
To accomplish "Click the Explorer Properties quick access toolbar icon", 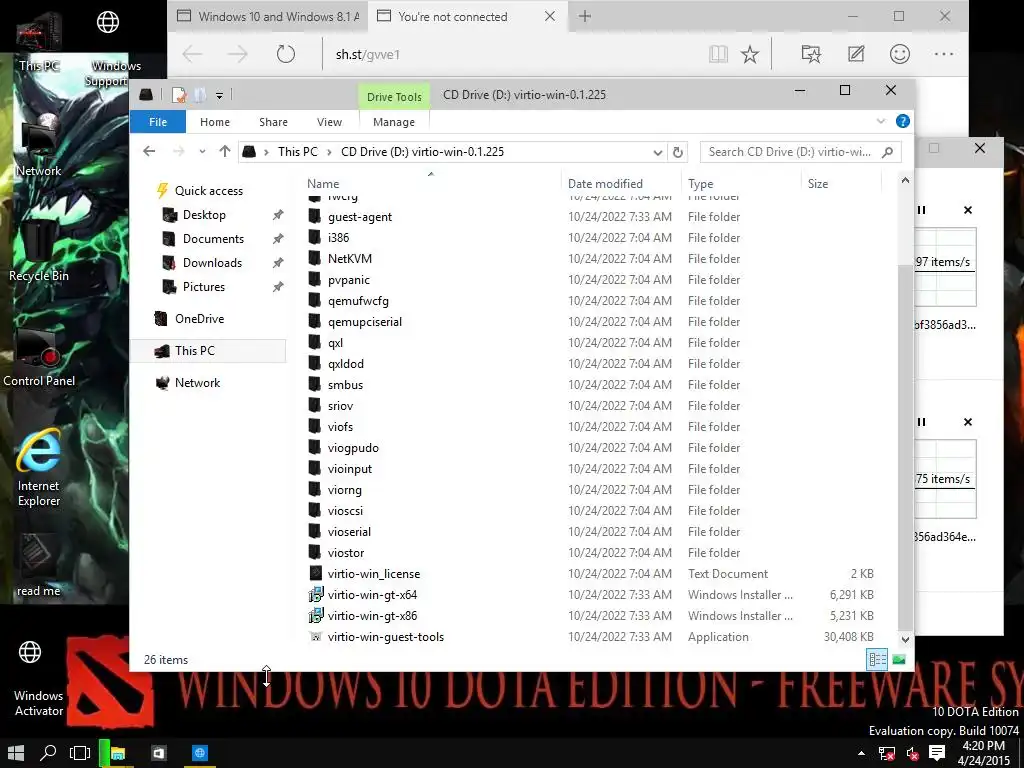I will pos(179,95).
